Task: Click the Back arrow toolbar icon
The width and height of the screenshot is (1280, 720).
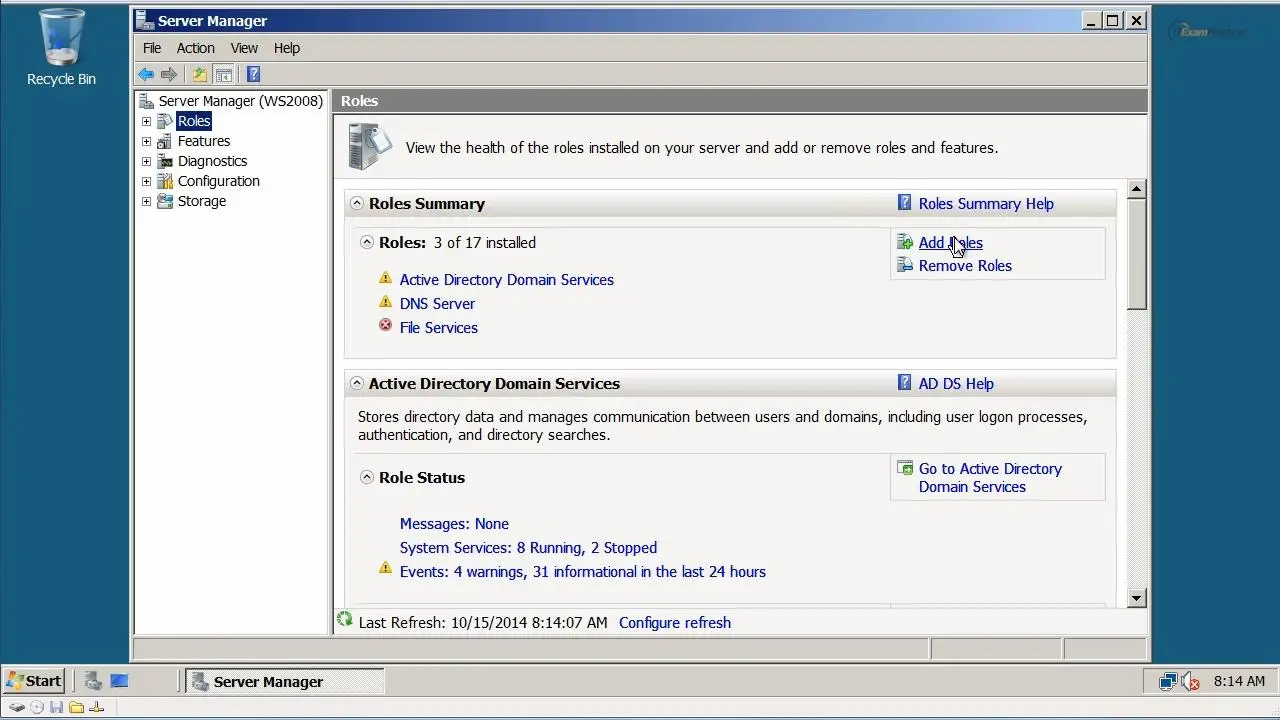Action: coord(146,74)
